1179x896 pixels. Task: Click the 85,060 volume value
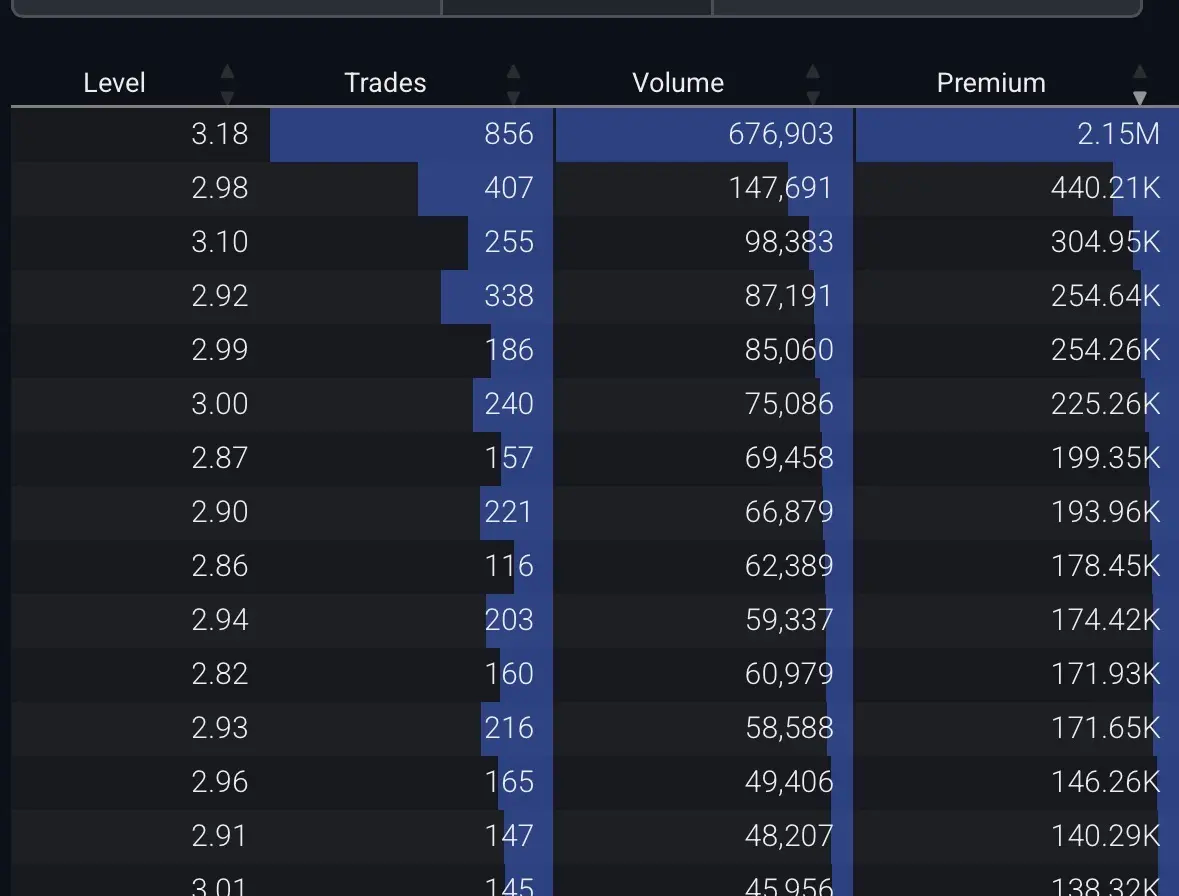pos(789,350)
